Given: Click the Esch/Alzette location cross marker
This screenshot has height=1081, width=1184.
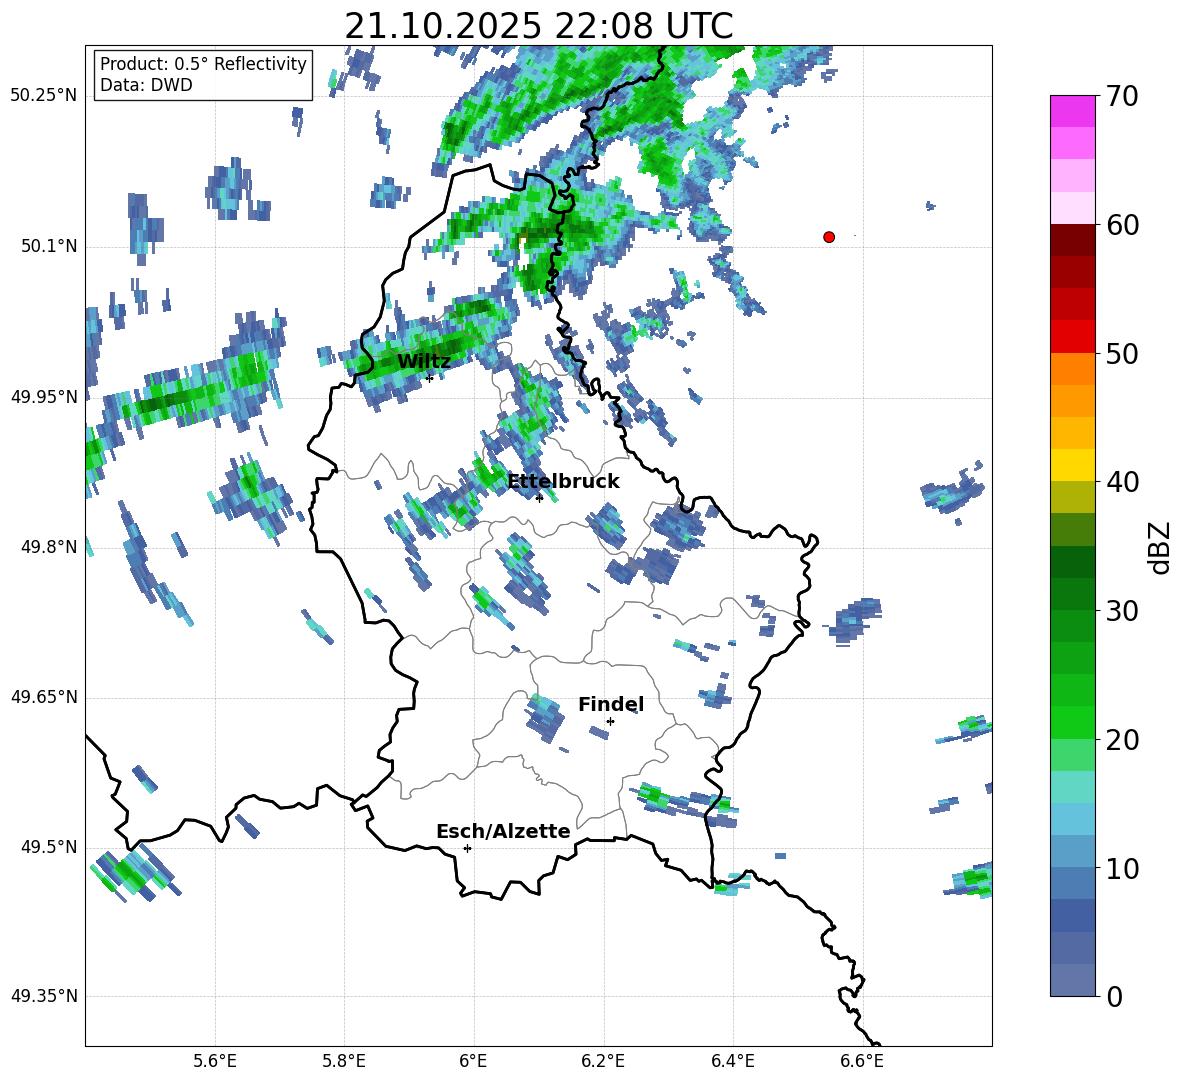Looking at the screenshot, I should coord(467,848).
